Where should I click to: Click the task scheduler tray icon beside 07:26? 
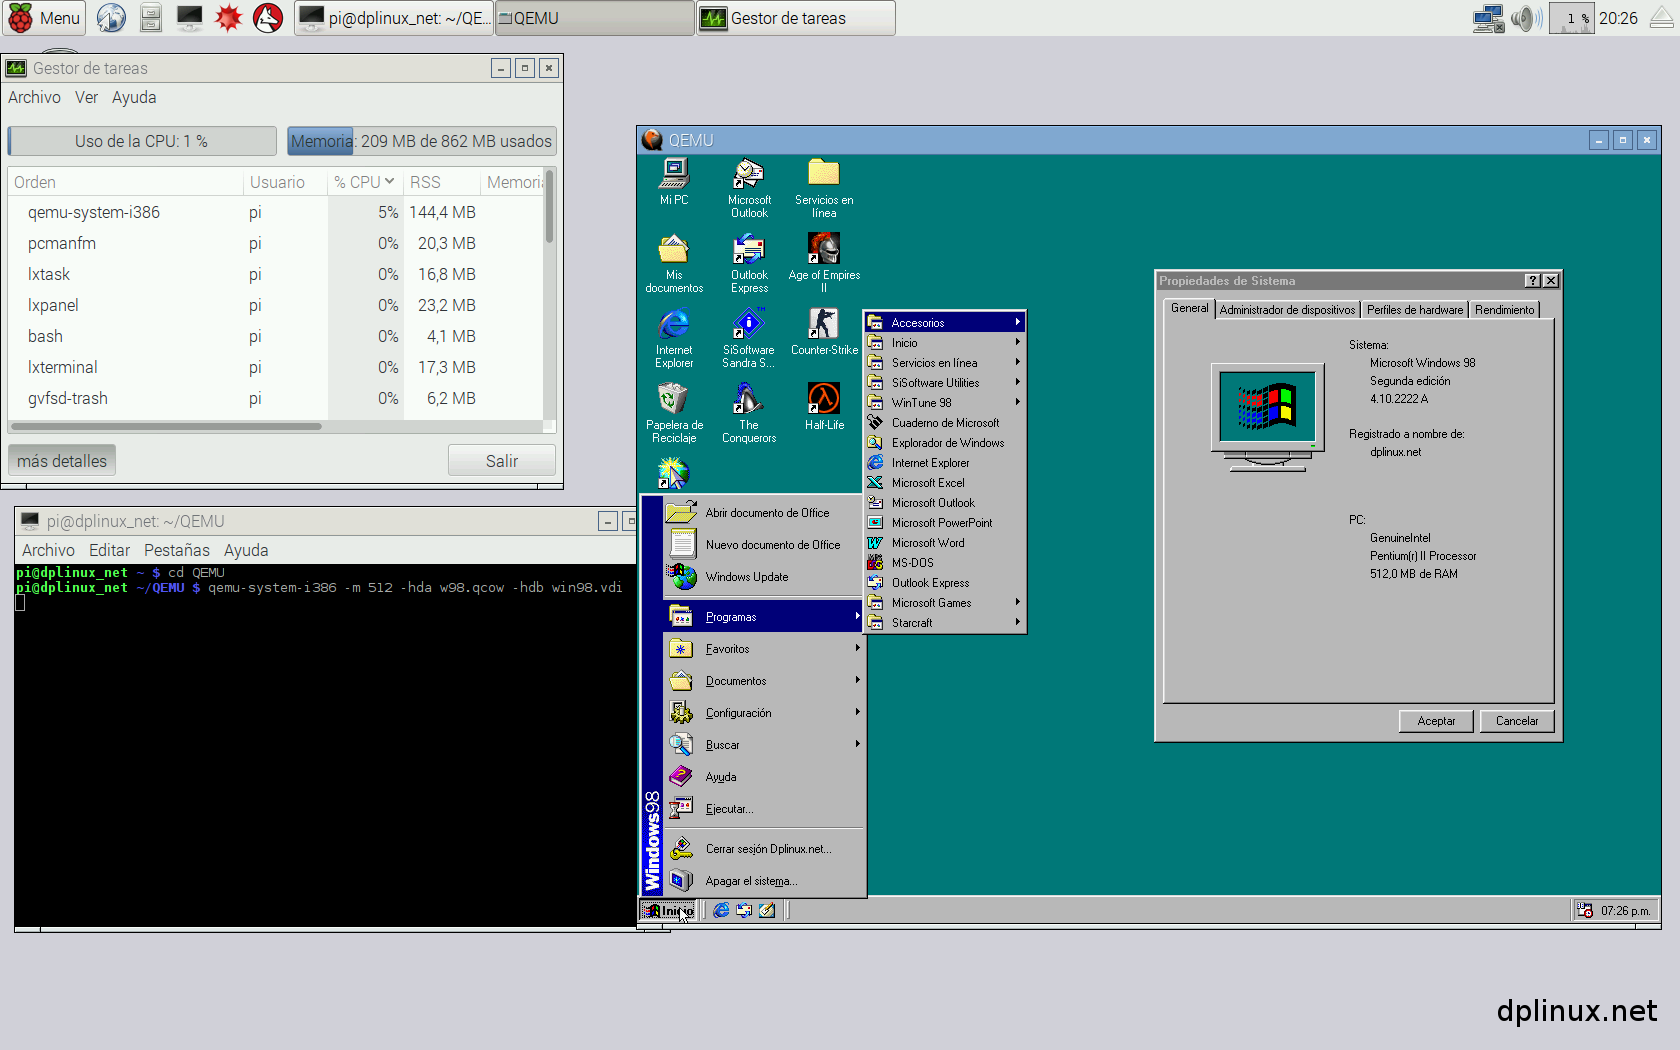click(x=1585, y=910)
